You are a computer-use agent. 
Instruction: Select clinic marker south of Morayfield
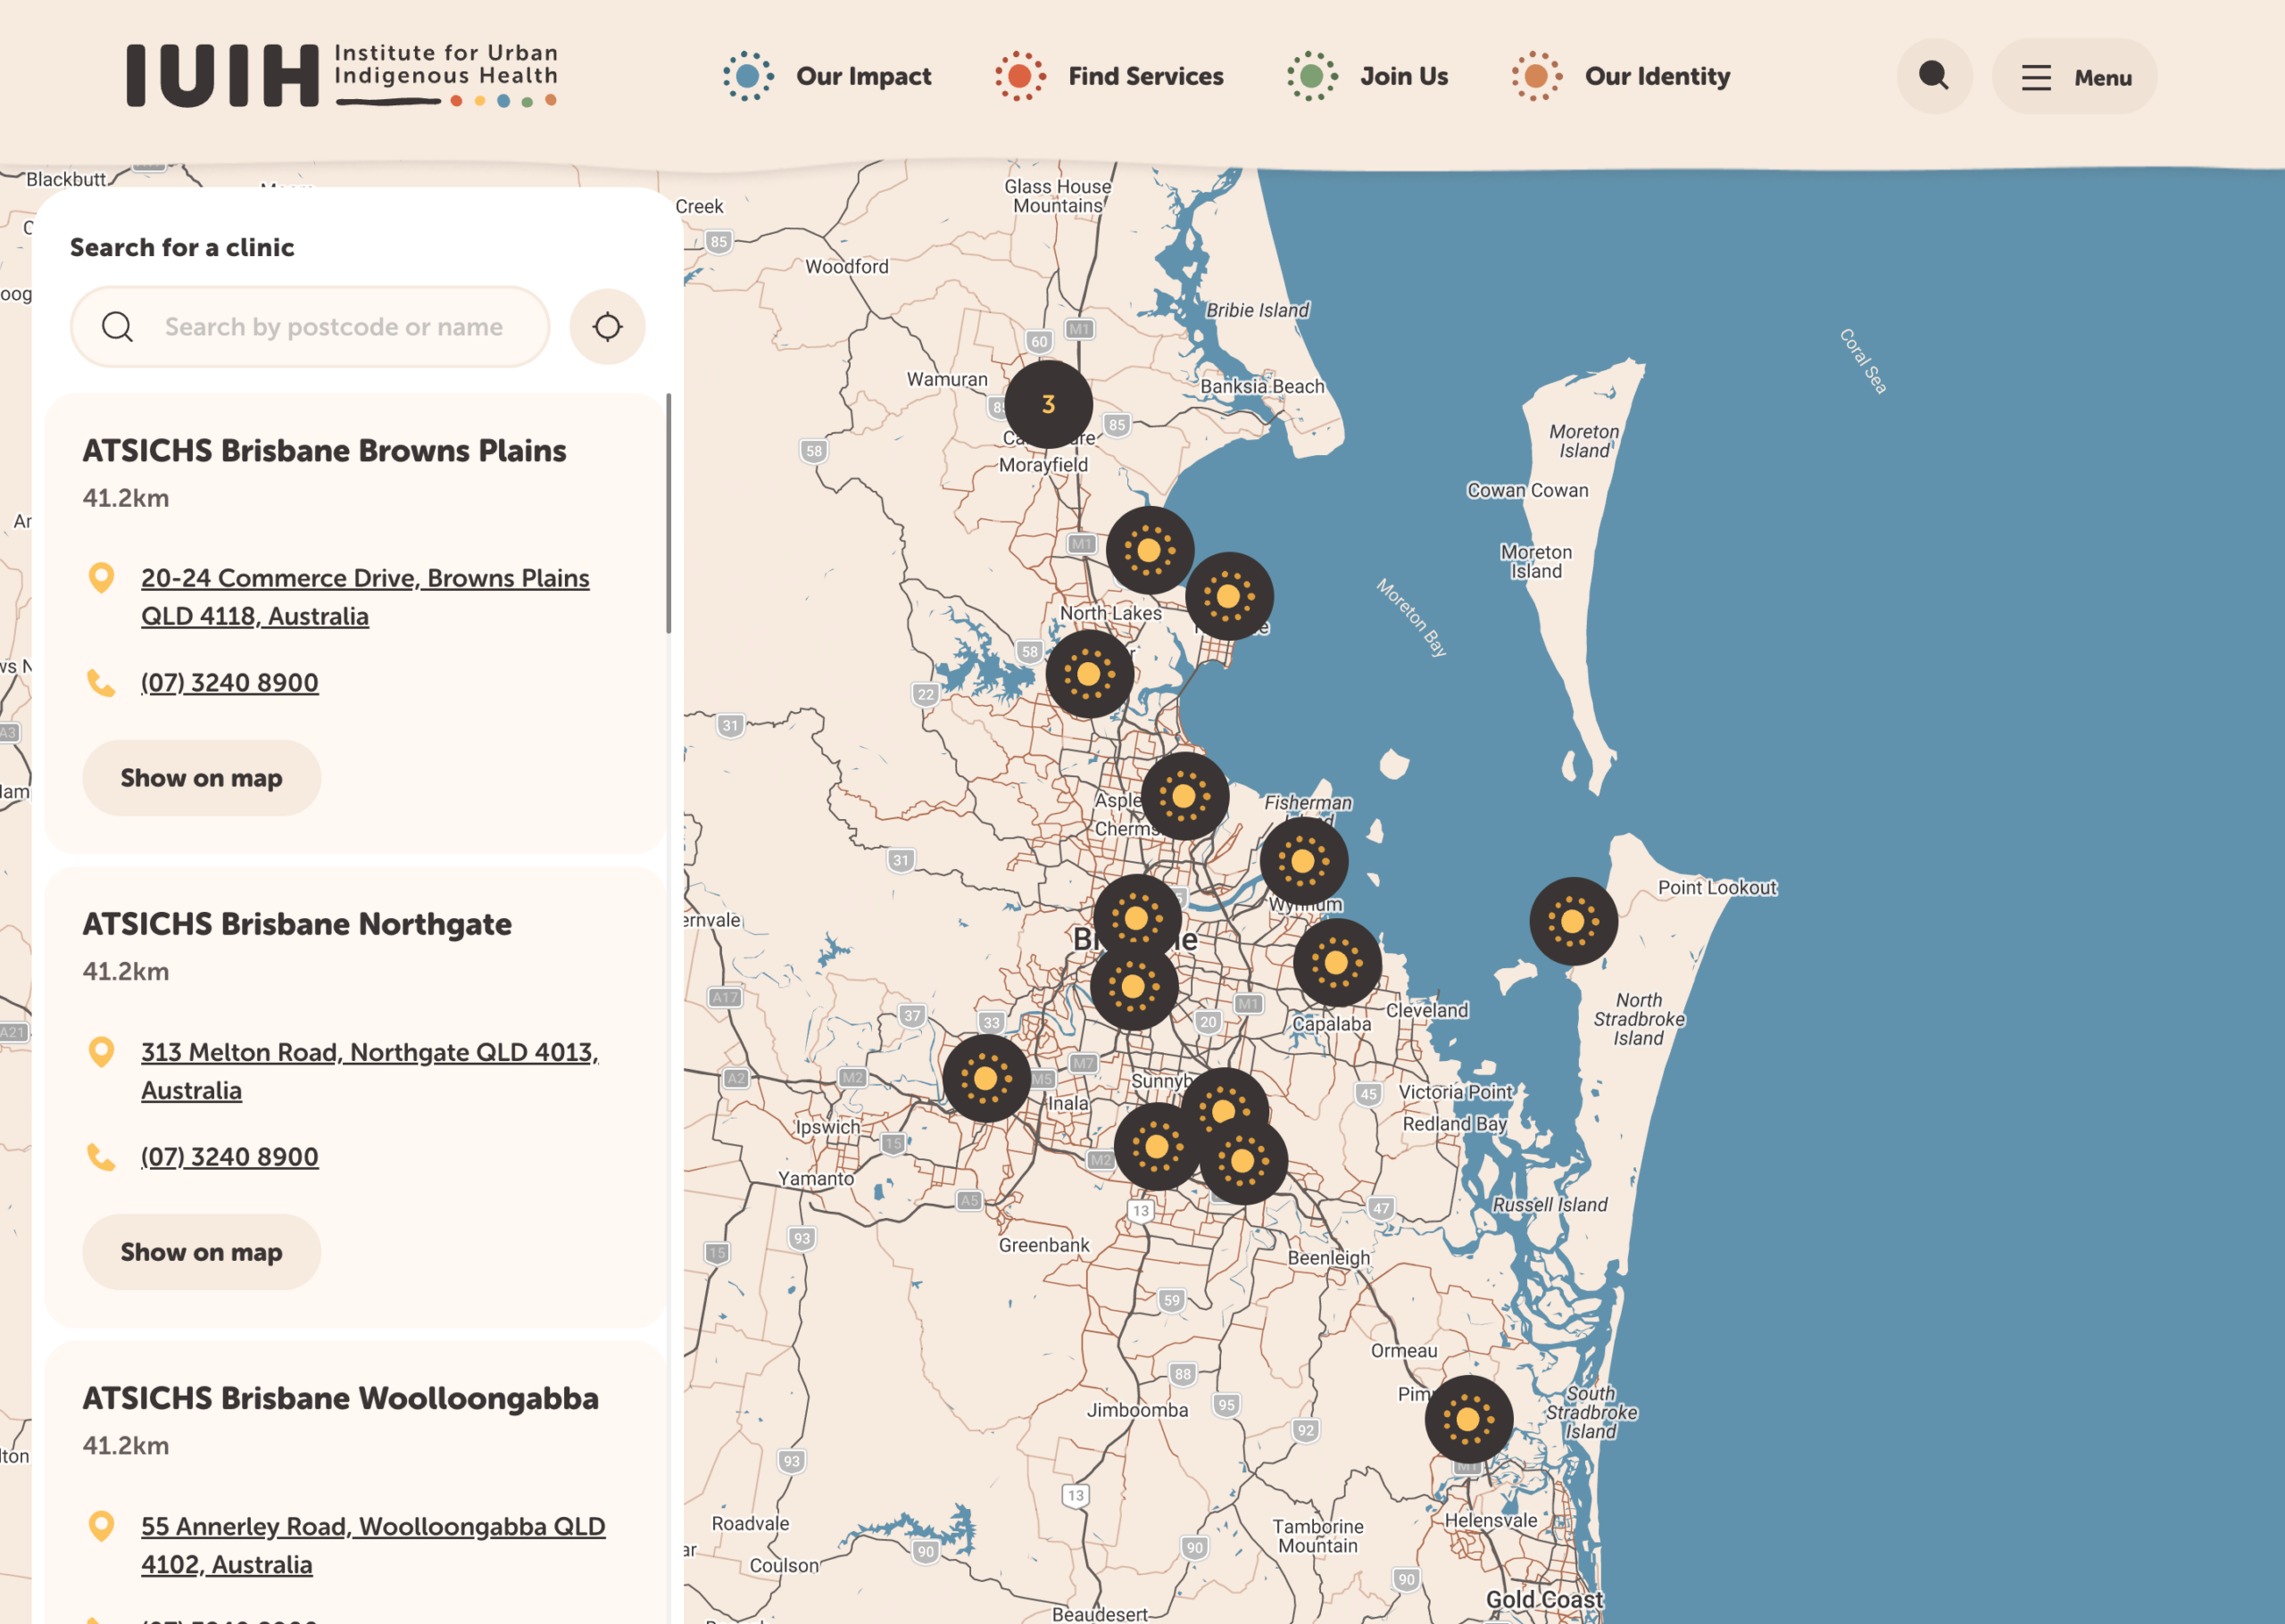tap(1149, 550)
